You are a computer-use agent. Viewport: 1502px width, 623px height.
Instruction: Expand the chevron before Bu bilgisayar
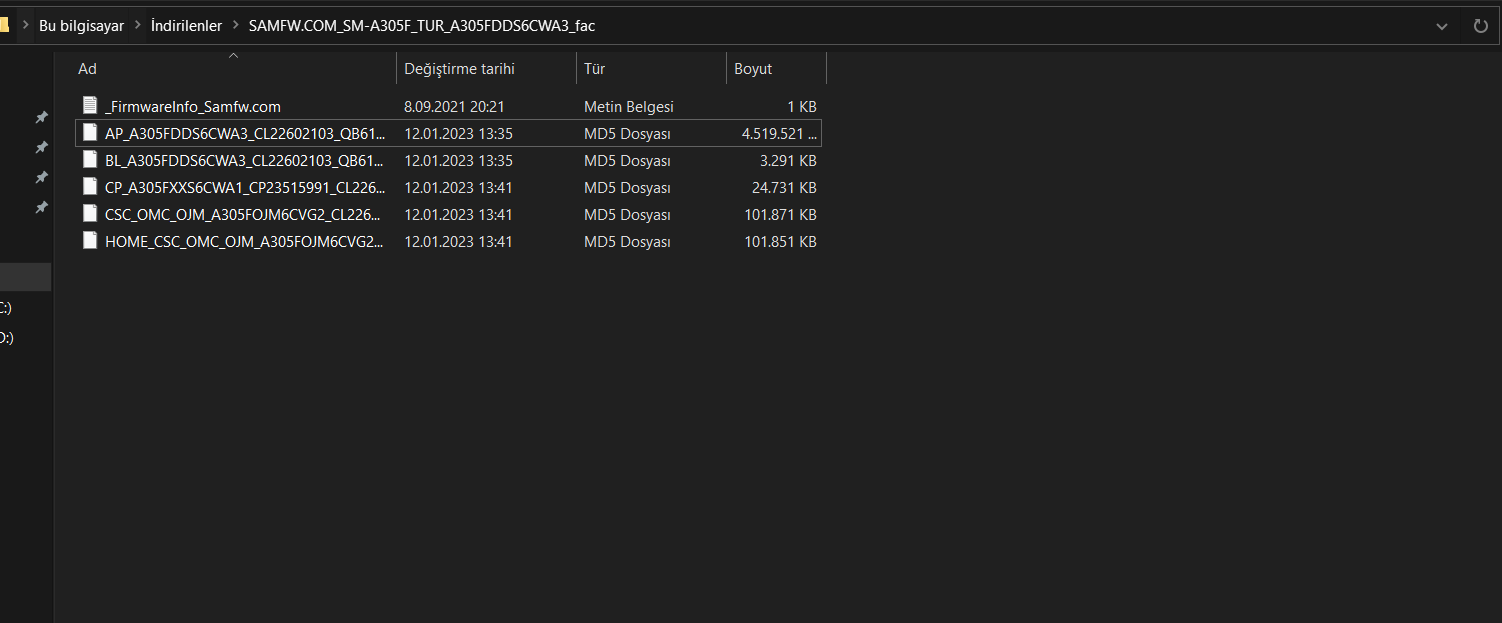click(x=25, y=26)
